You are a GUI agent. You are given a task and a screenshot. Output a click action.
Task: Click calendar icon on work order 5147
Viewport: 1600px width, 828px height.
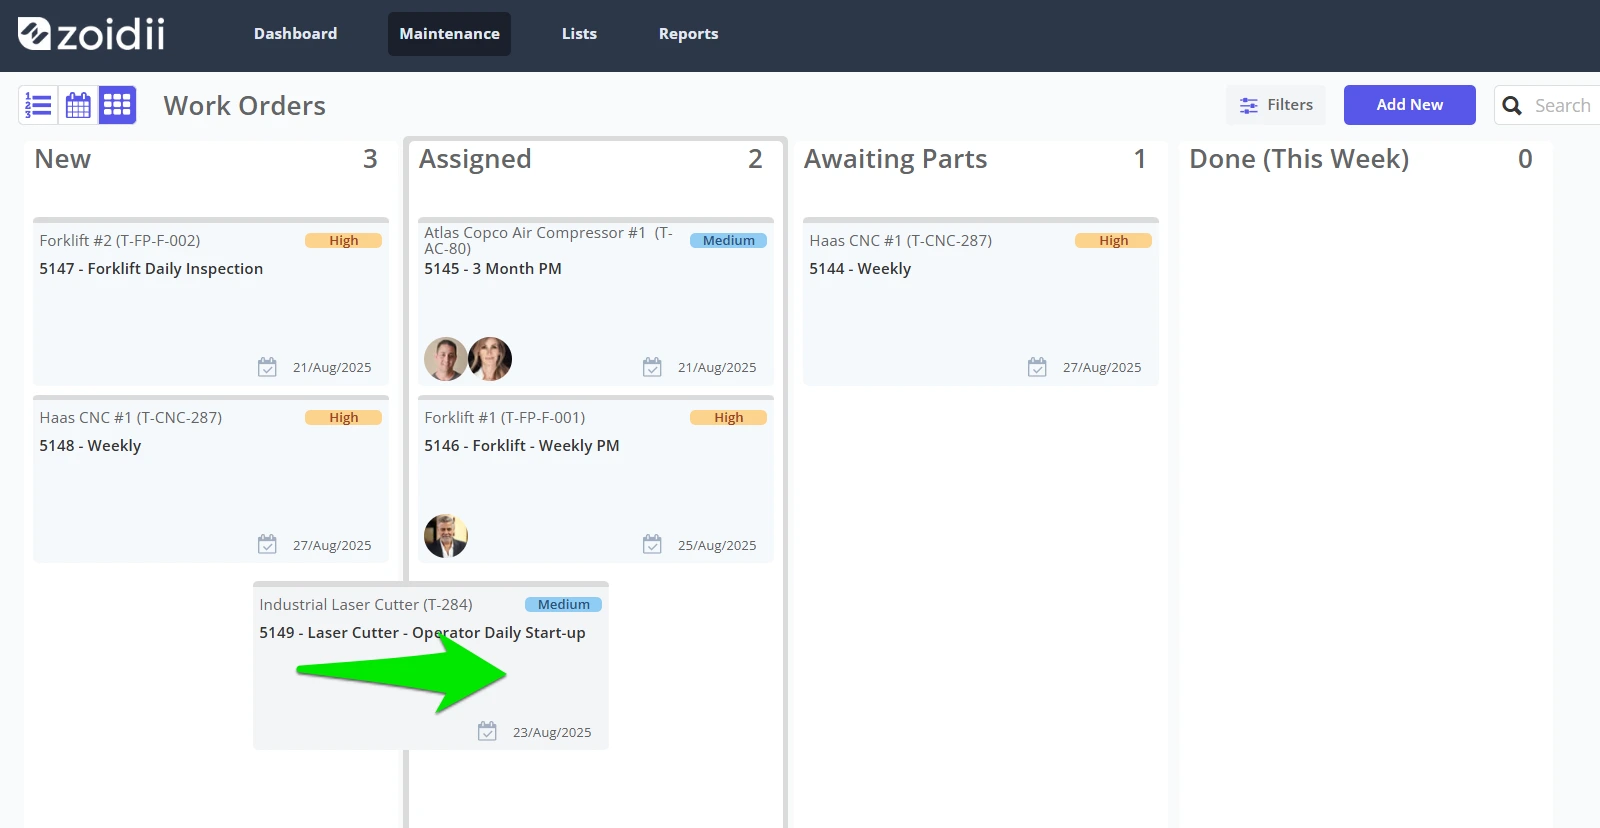[267, 367]
